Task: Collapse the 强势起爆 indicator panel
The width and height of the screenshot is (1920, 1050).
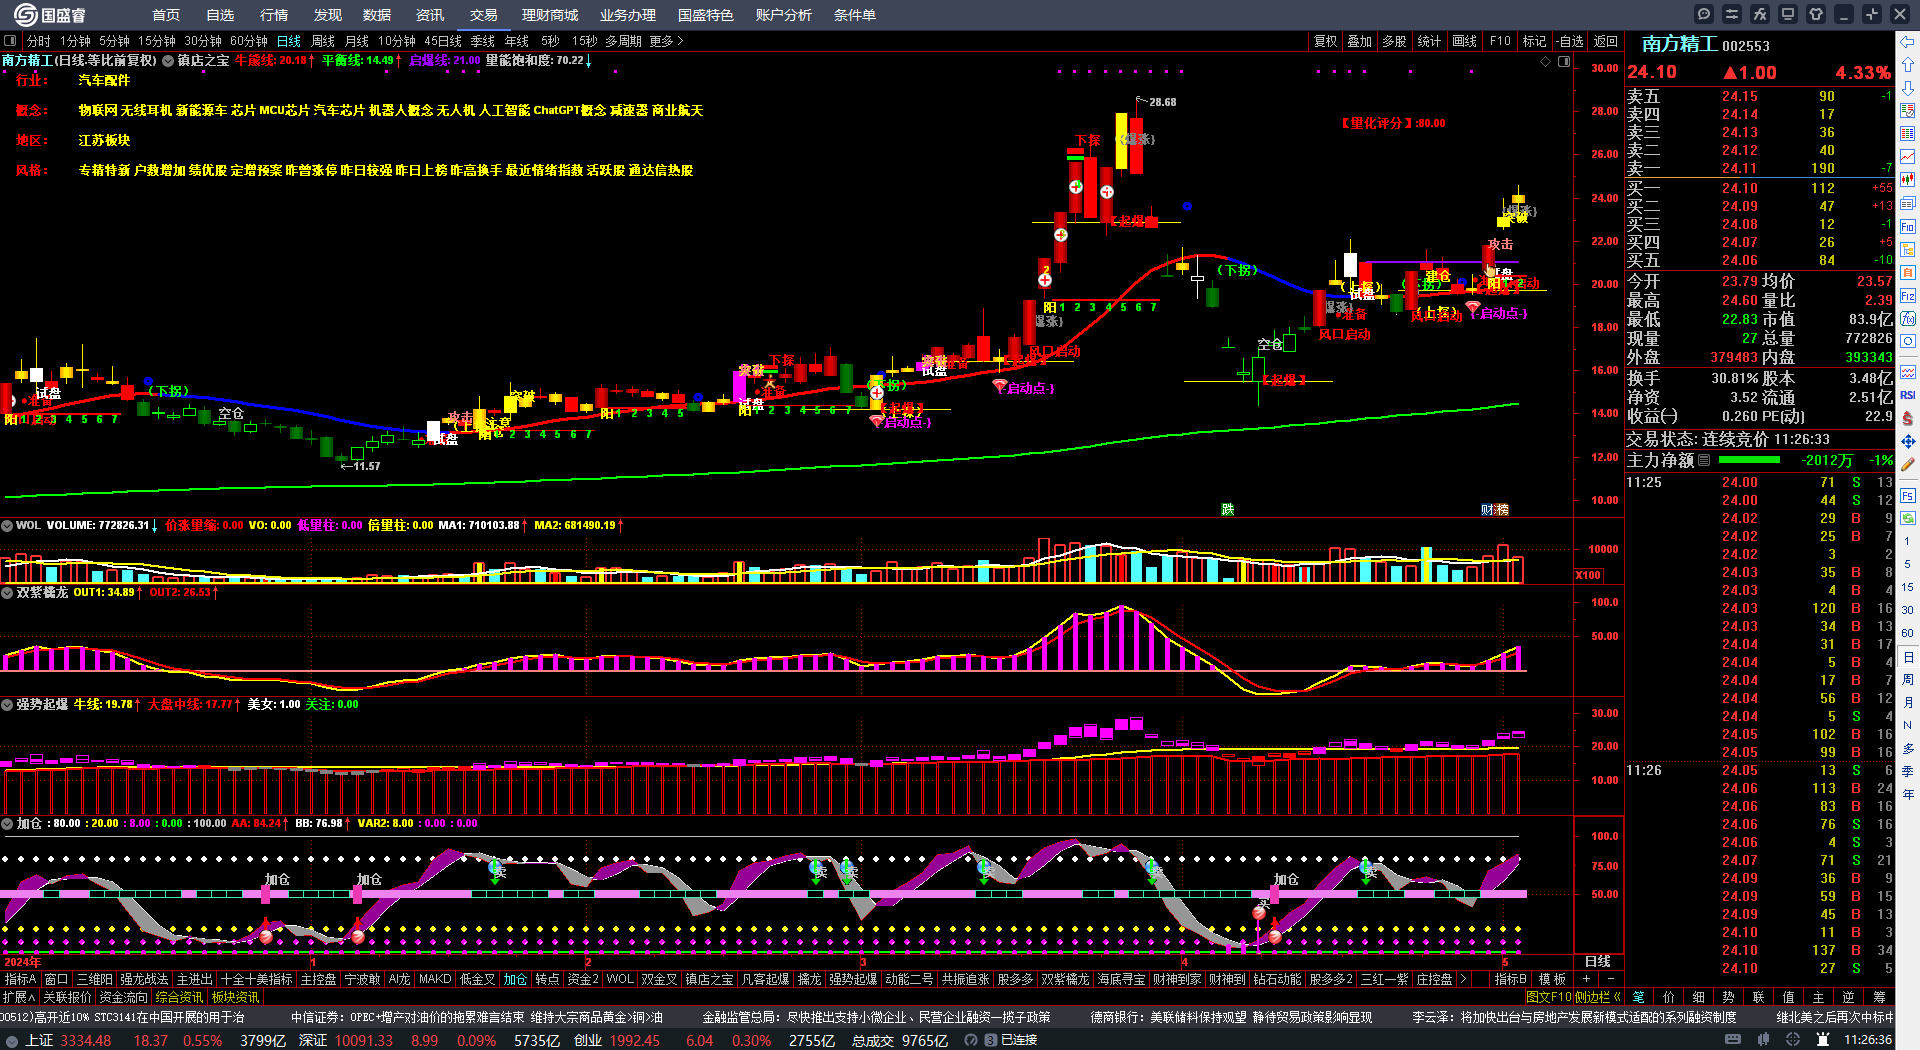Action: click(7, 704)
